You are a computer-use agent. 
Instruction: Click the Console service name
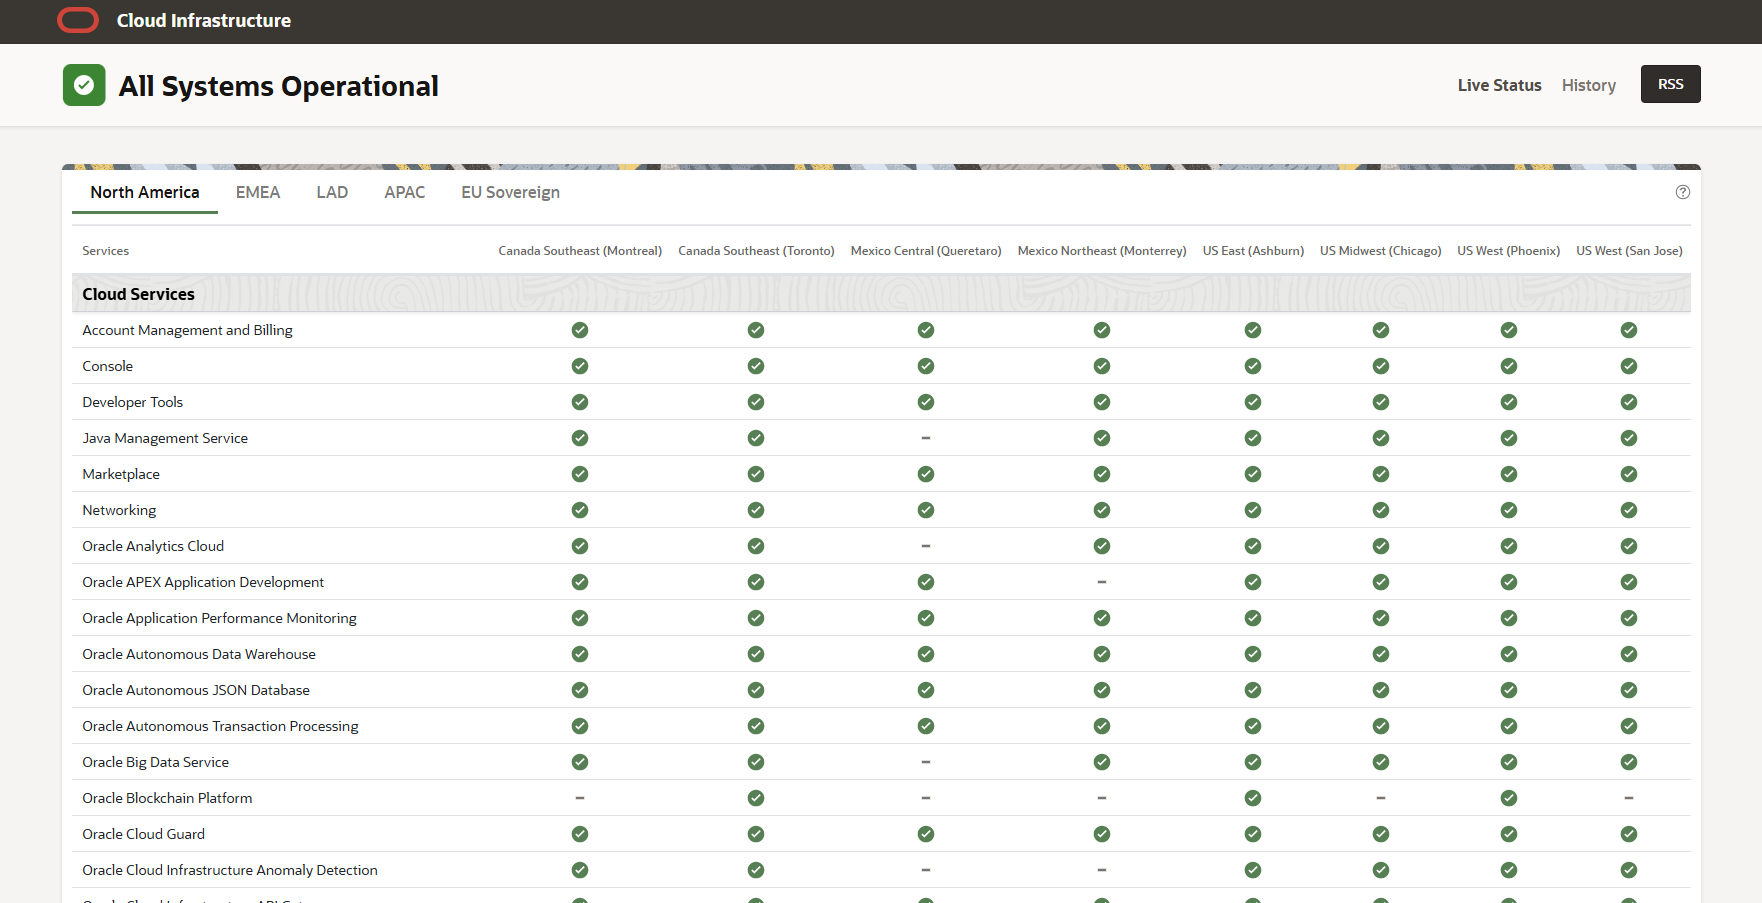[x=107, y=366]
